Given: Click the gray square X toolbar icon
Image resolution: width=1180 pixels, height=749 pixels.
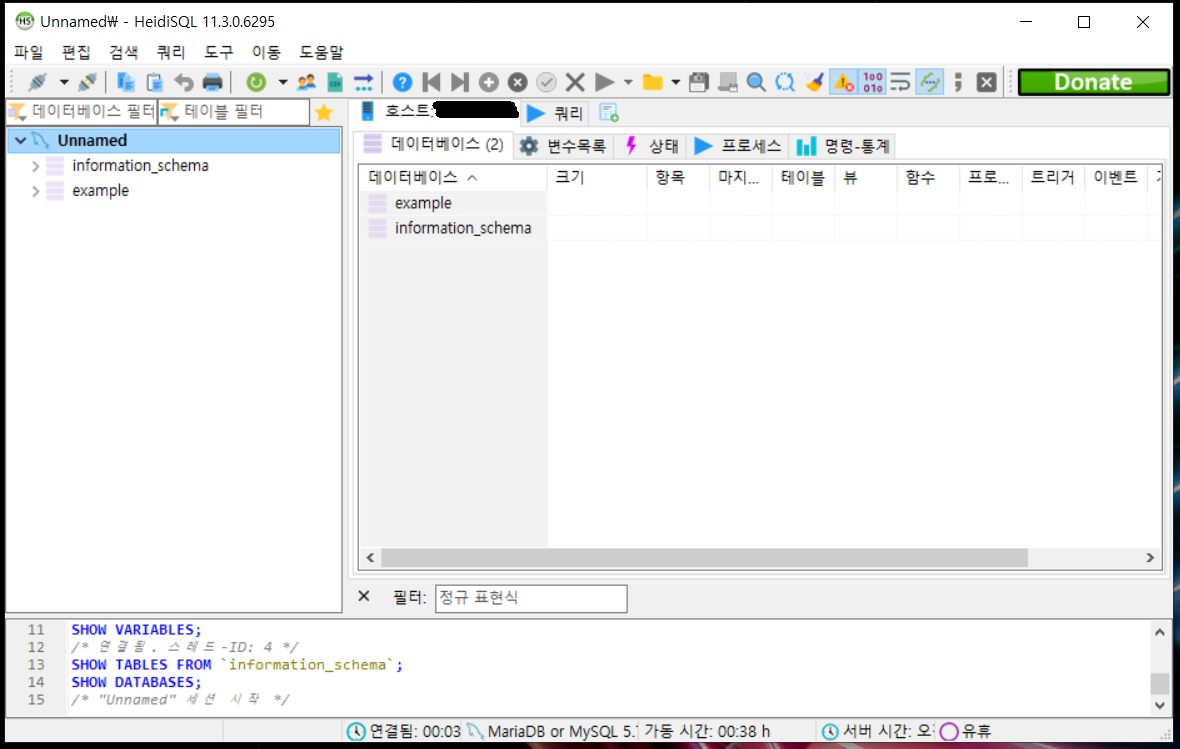Looking at the screenshot, I should 987,82.
